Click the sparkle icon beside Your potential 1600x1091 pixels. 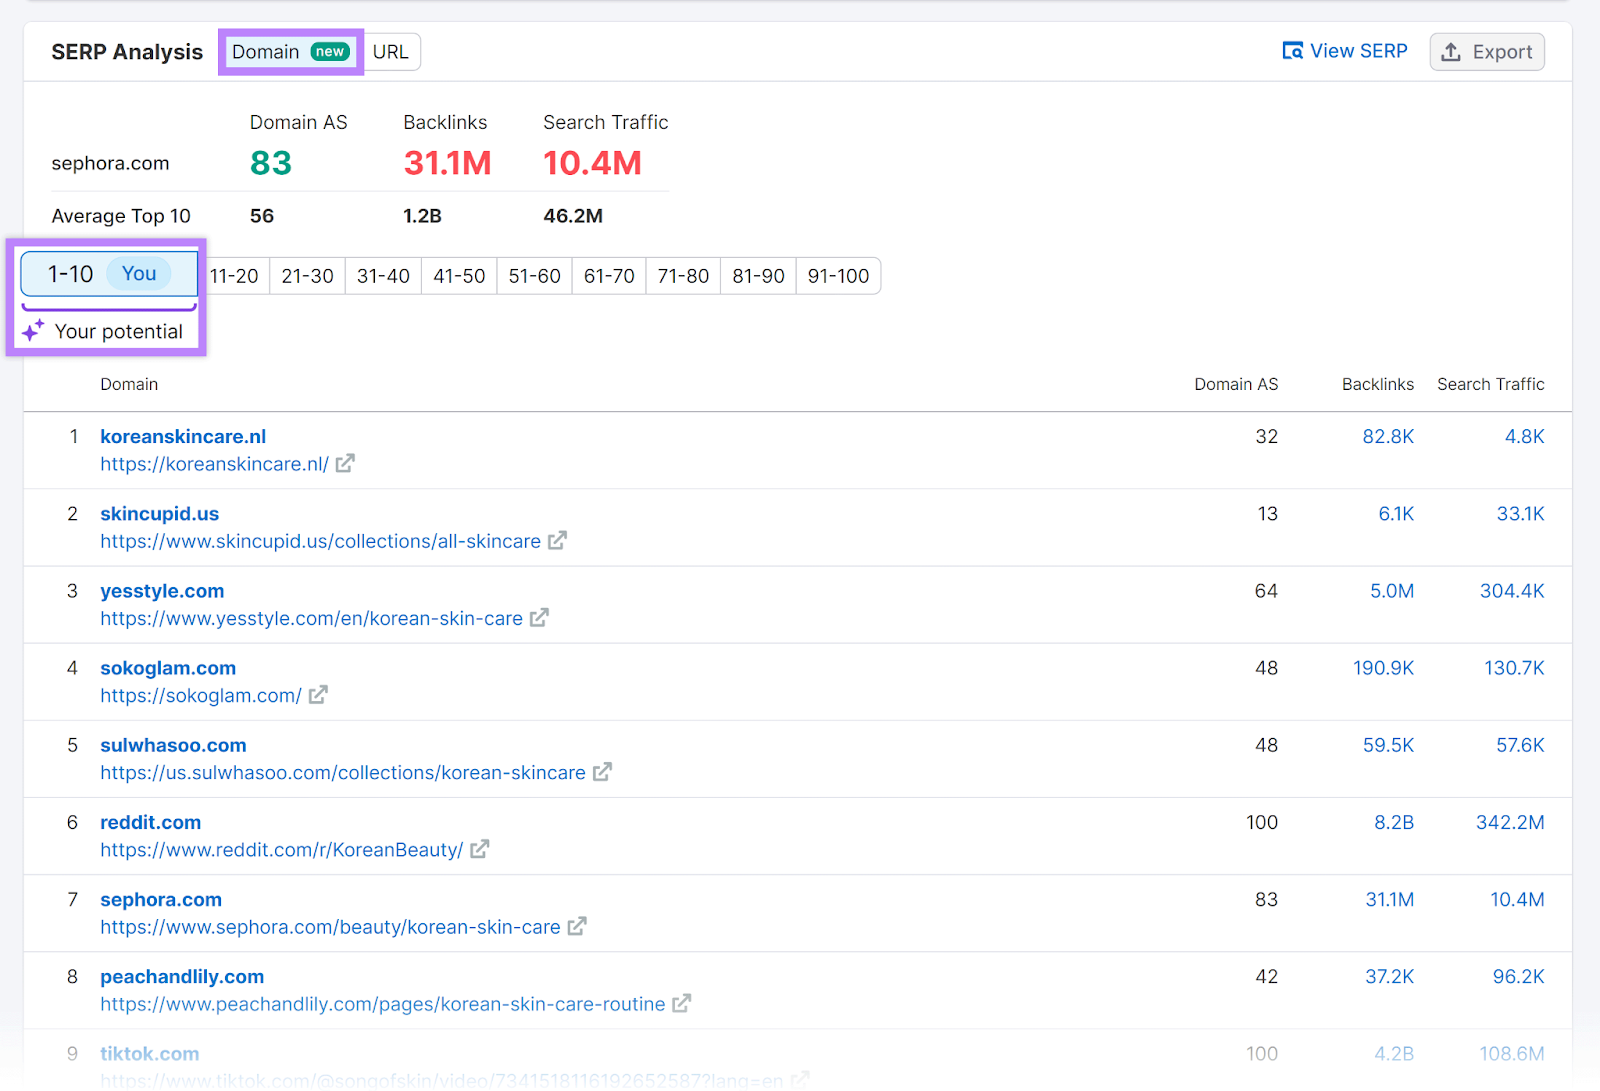pyautogui.click(x=33, y=331)
